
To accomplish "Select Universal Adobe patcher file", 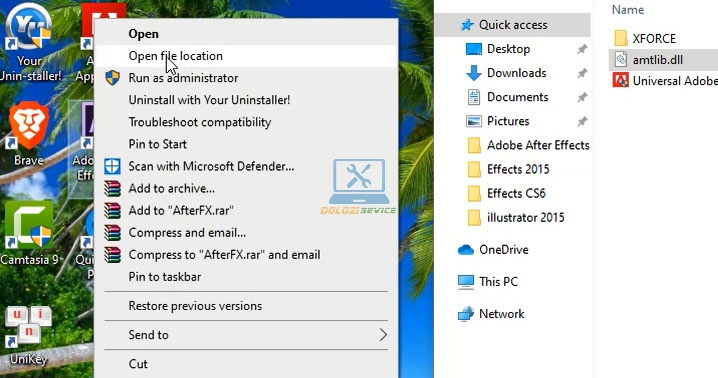I will point(665,81).
